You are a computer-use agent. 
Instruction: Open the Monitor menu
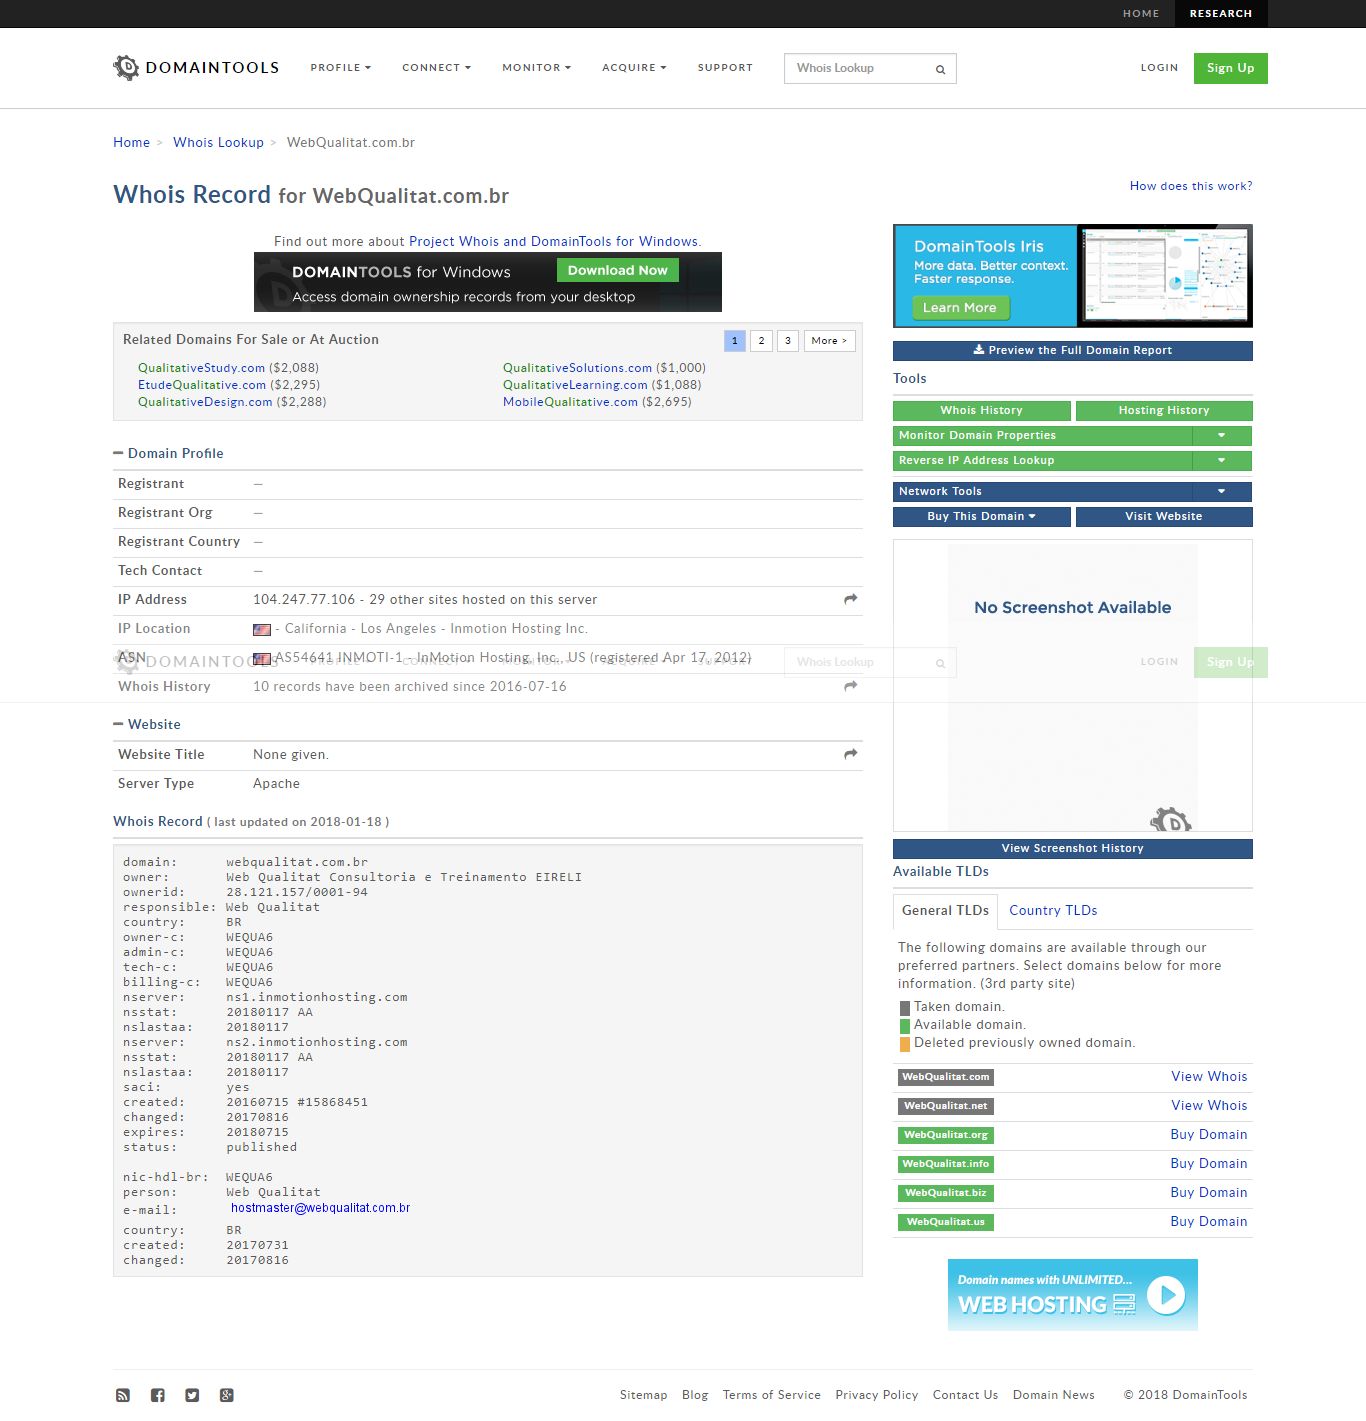pyautogui.click(x=536, y=68)
